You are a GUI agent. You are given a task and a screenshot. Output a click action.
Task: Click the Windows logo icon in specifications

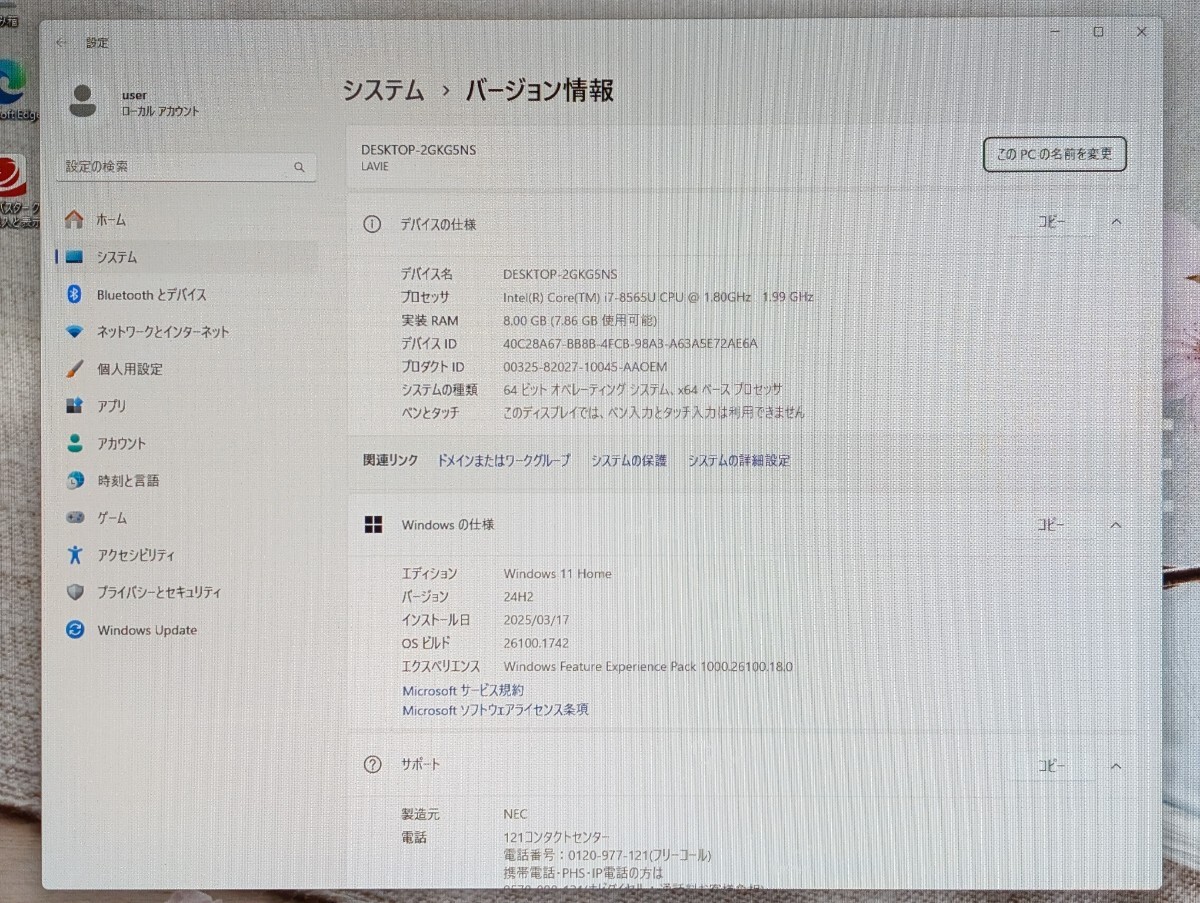click(373, 524)
